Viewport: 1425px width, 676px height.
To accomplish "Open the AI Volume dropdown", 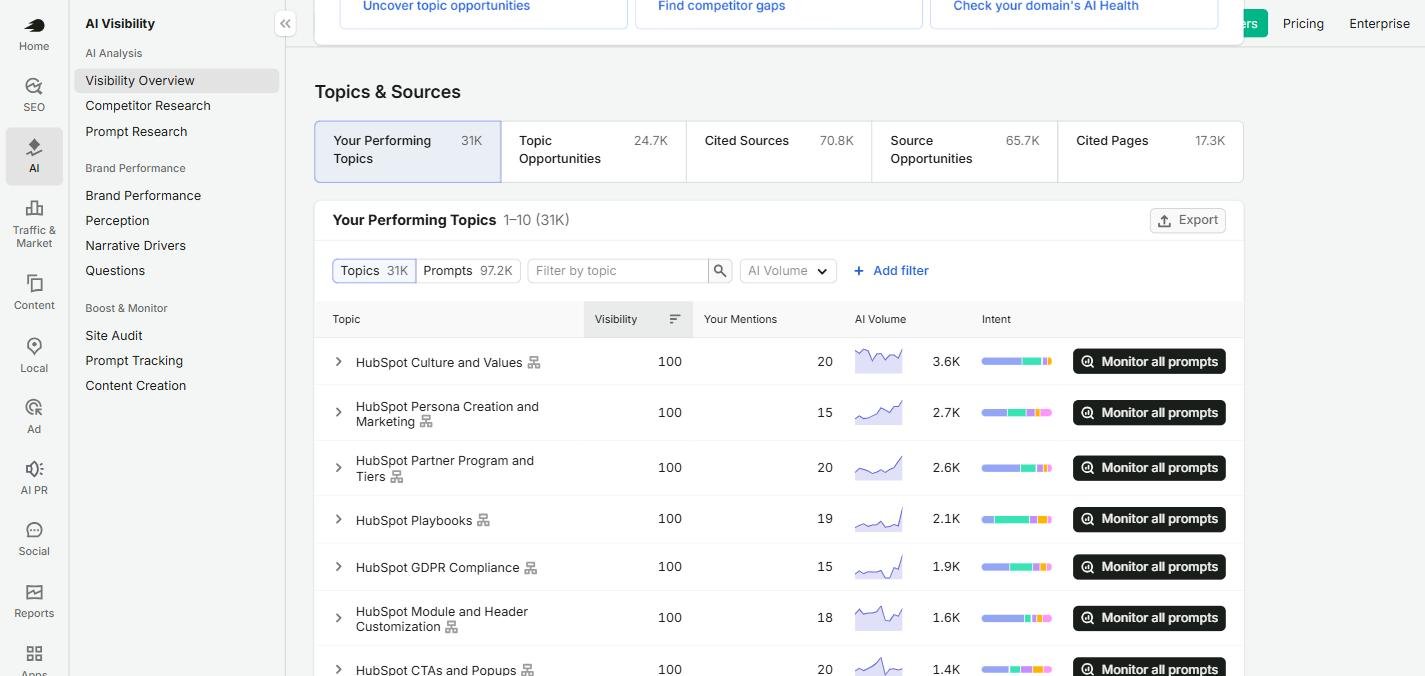I will [788, 271].
